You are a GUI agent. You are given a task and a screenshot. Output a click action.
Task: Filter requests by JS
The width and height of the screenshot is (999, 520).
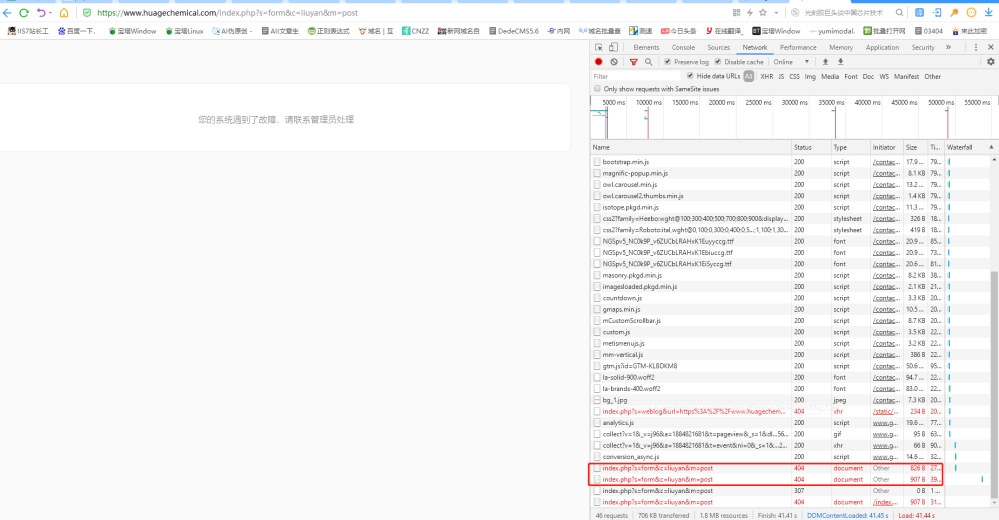(x=781, y=76)
